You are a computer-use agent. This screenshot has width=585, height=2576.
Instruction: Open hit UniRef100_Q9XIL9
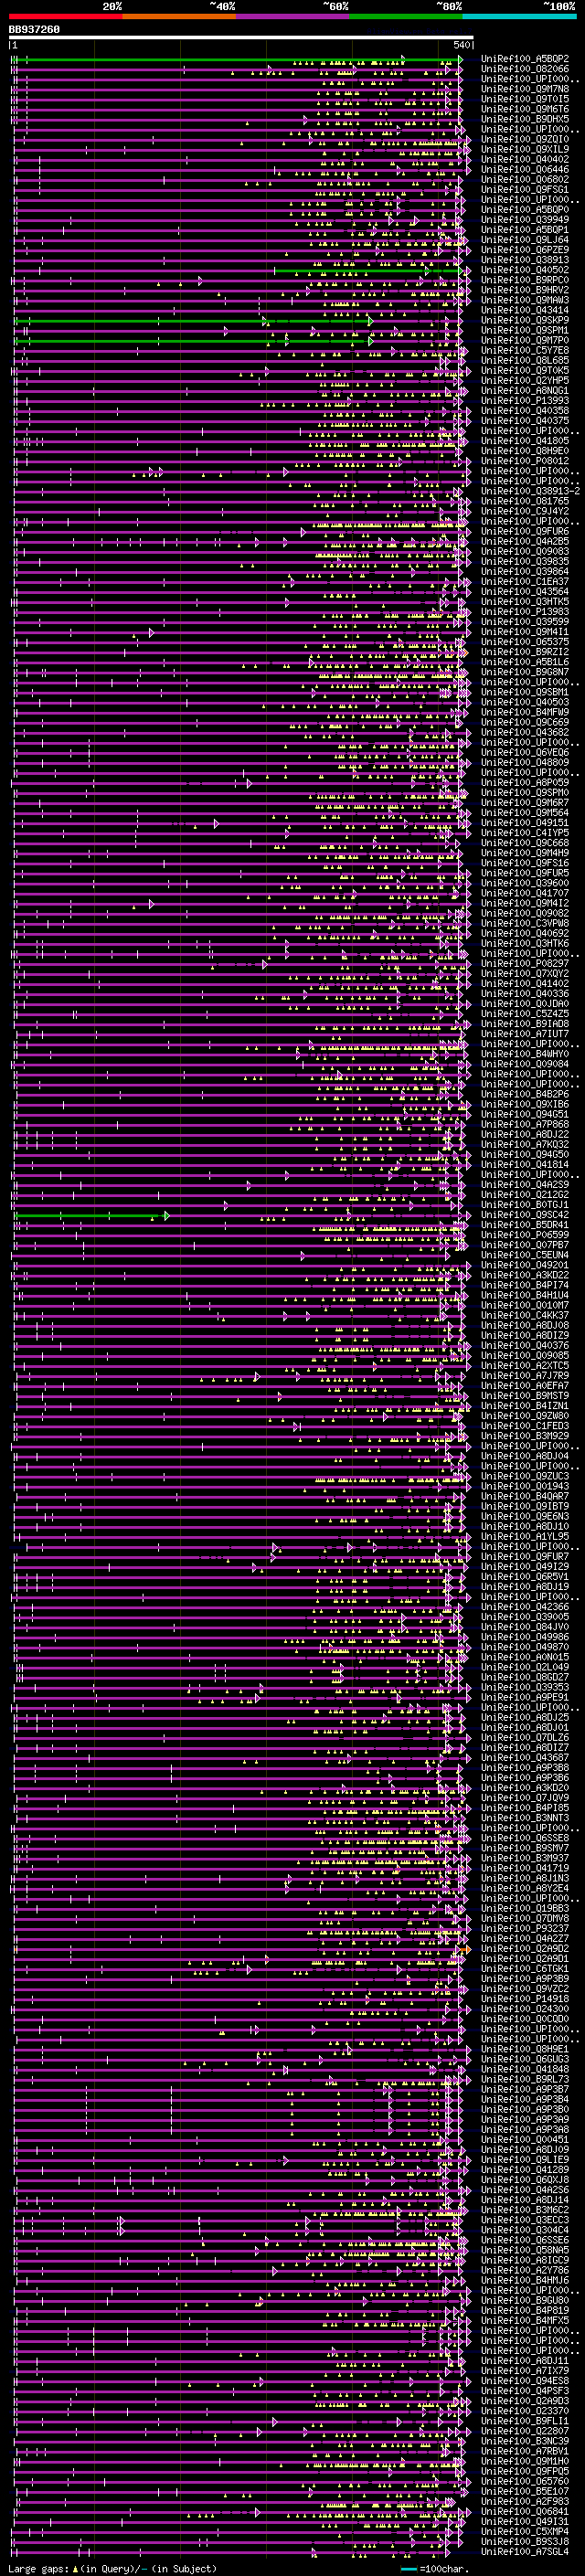pyautogui.click(x=525, y=149)
